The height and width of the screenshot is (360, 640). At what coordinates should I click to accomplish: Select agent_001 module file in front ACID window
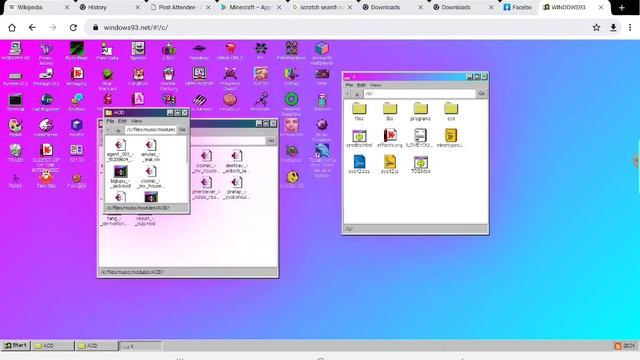tap(120, 150)
